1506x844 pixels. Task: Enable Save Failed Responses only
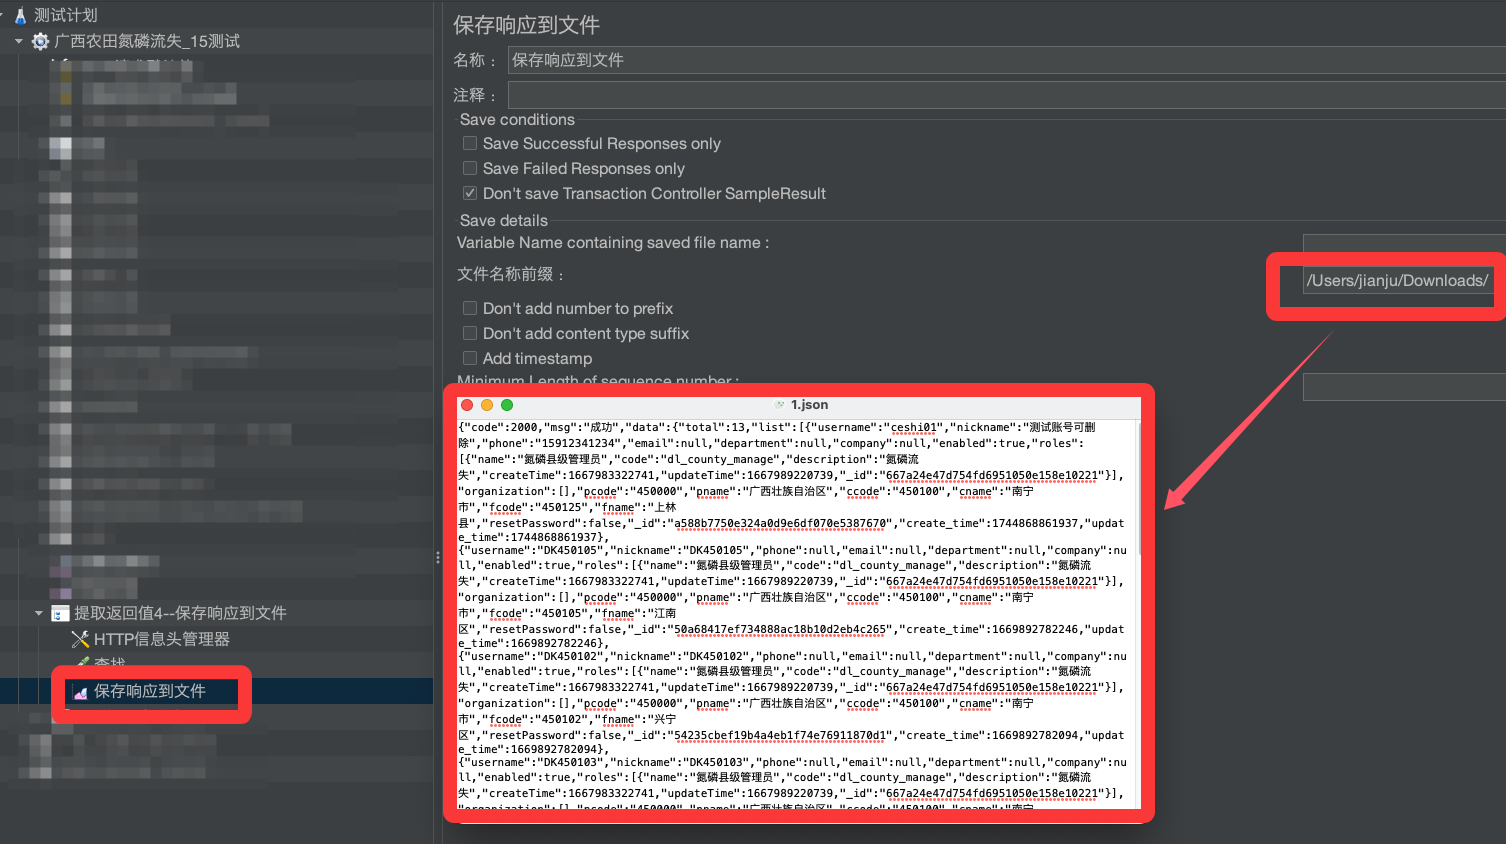click(x=470, y=168)
